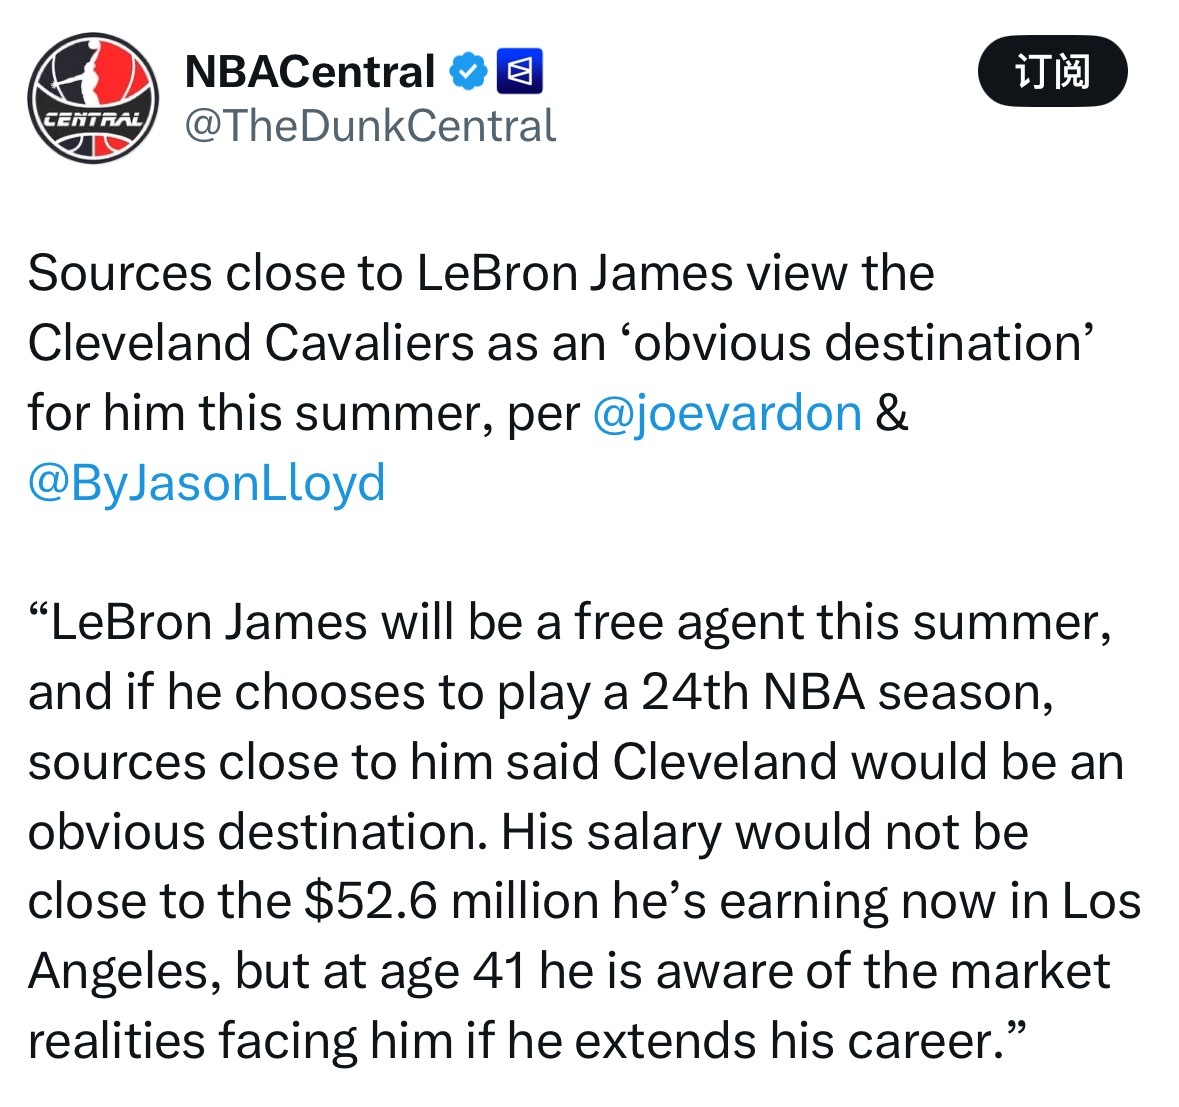Click the 'His salary would not be' sentence

coord(765,833)
